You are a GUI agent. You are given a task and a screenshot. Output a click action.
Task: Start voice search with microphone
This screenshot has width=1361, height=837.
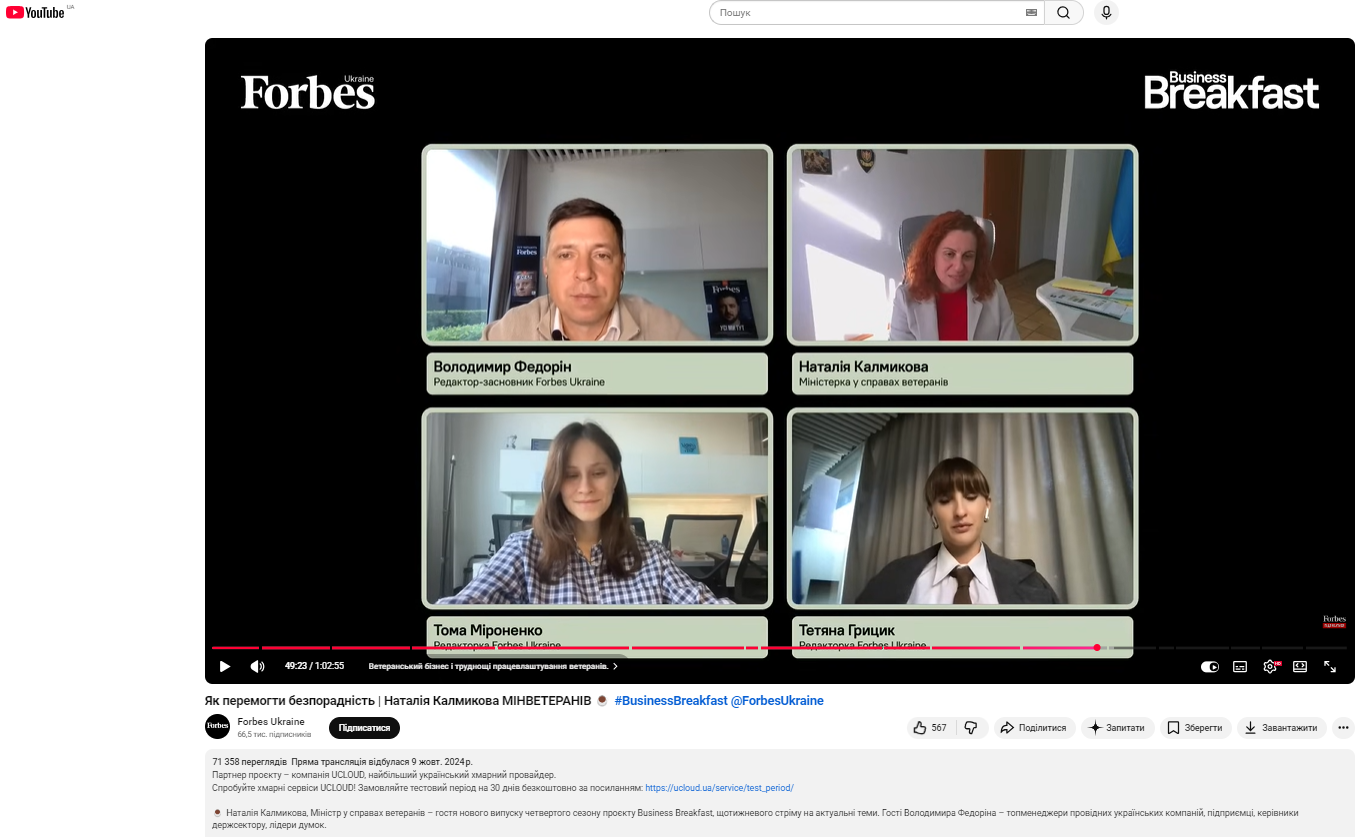(1105, 13)
